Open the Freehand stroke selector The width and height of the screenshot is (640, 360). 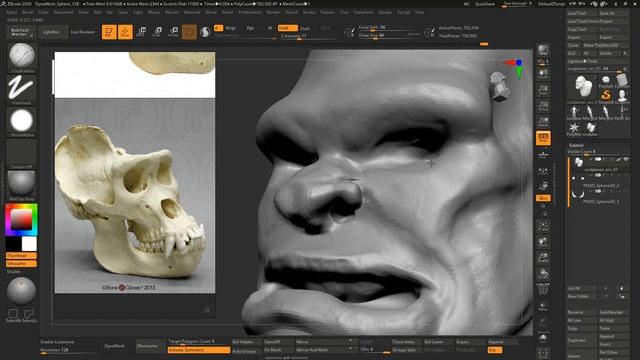tap(22, 88)
